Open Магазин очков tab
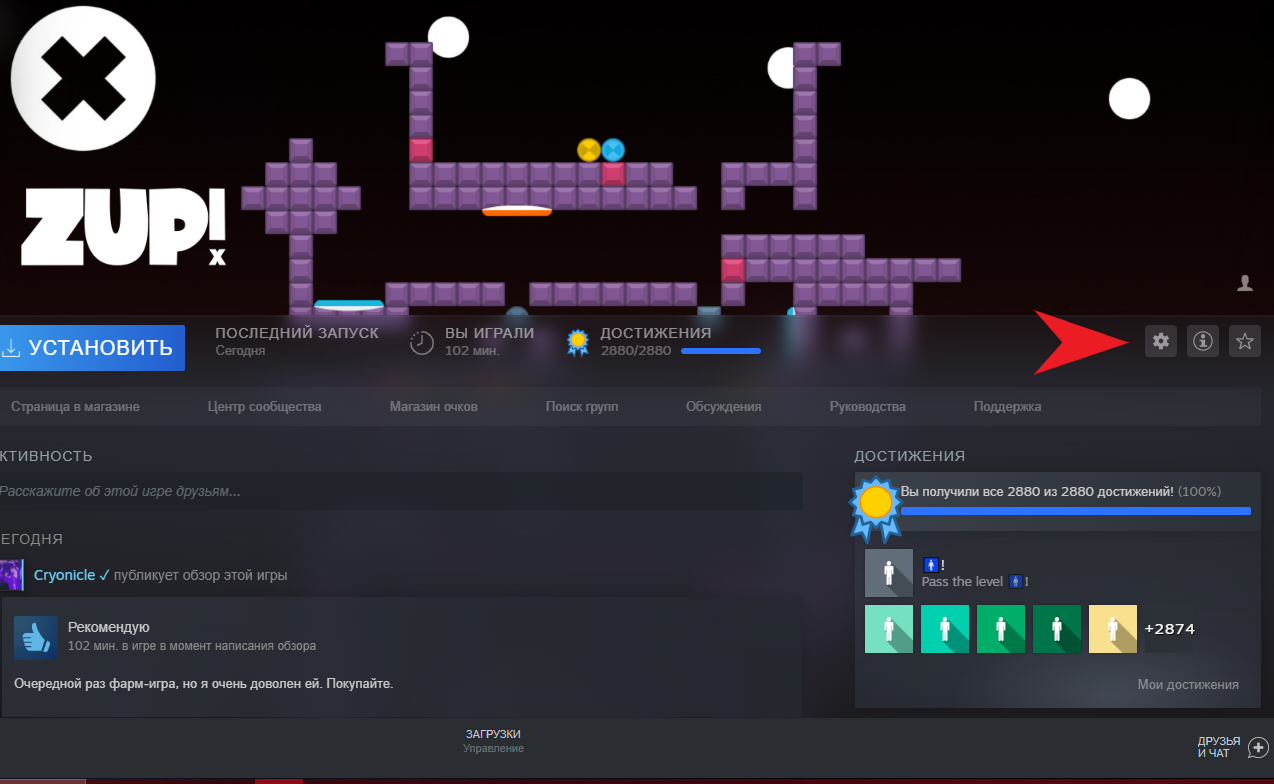The image size is (1274, 784). pyautogui.click(x=433, y=407)
